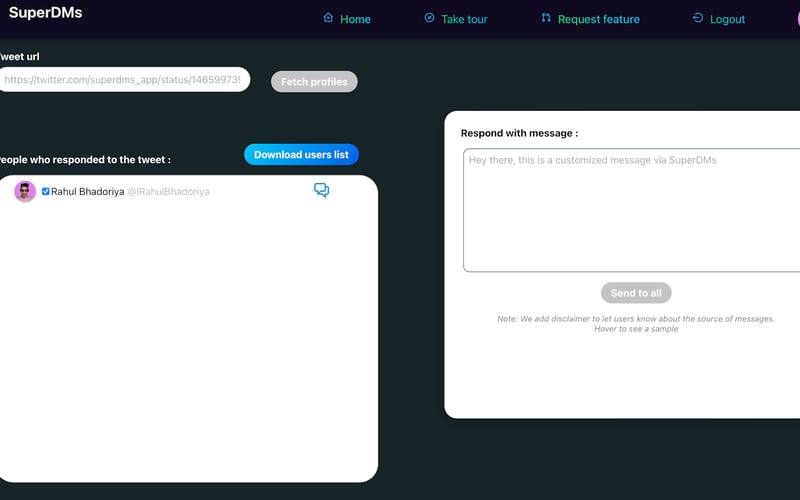Click the Take tour compass icon
This screenshot has width=800, height=500.
click(x=430, y=18)
